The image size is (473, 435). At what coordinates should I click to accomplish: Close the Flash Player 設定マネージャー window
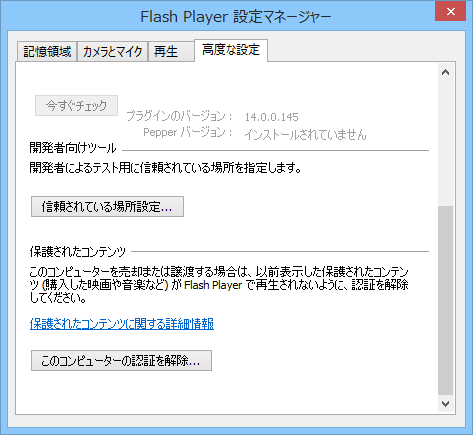tap(451, 12)
